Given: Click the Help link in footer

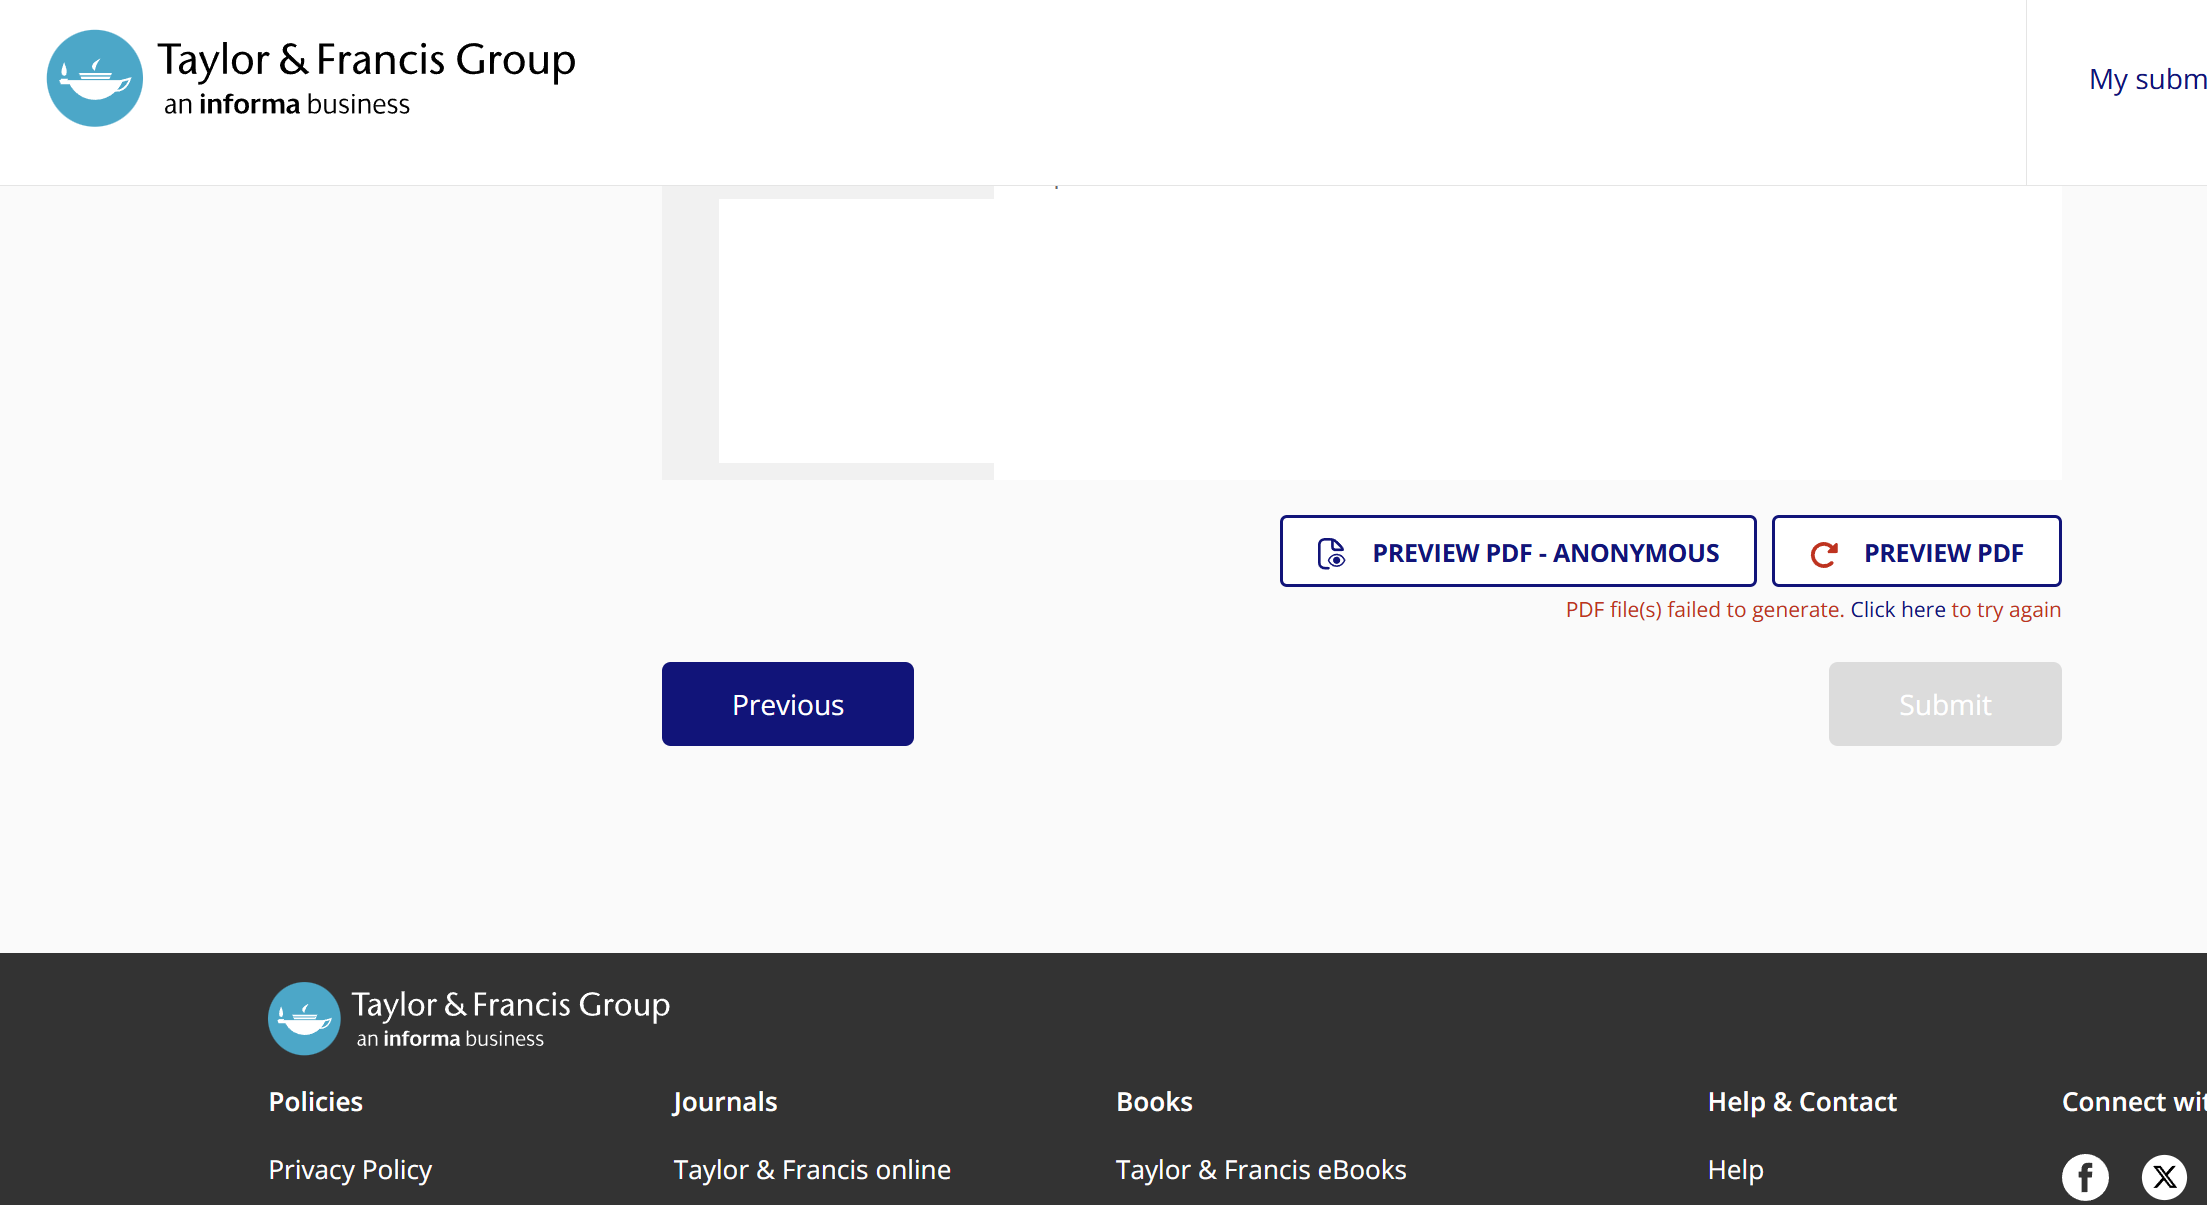Looking at the screenshot, I should click(x=1735, y=1169).
